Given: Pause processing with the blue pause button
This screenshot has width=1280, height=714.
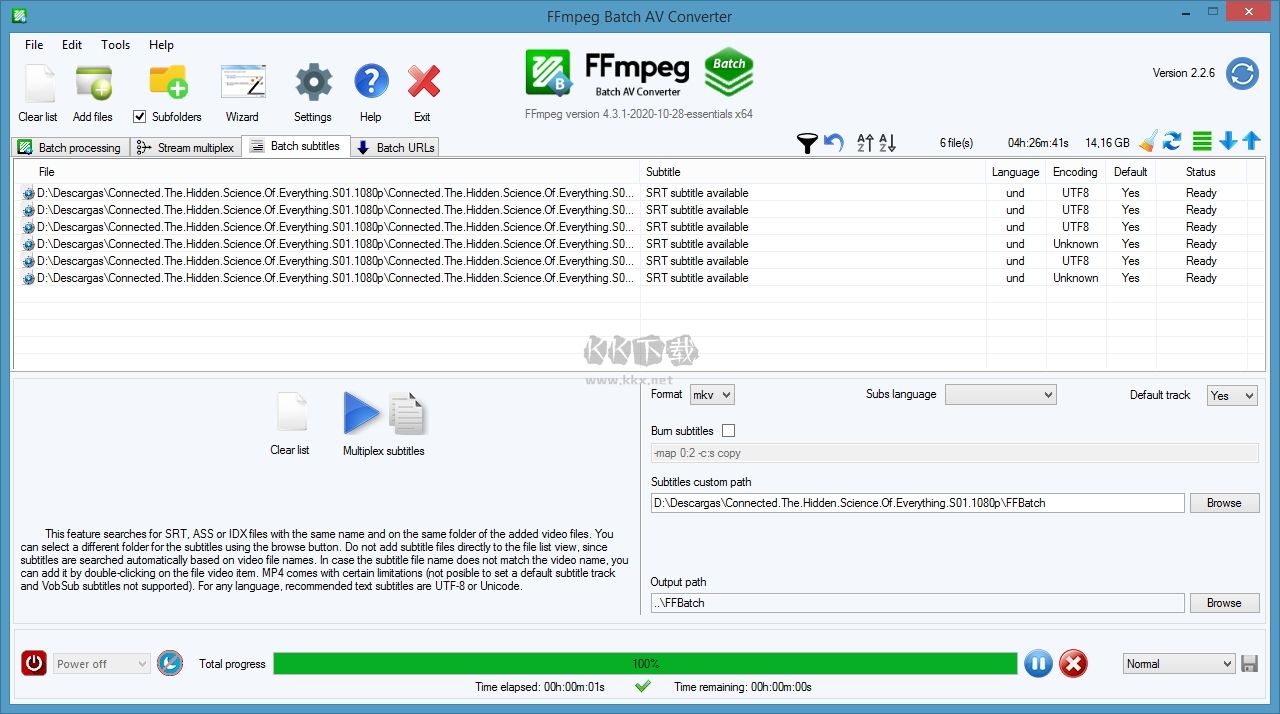Looking at the screenshot, I should click(1038, 663).
